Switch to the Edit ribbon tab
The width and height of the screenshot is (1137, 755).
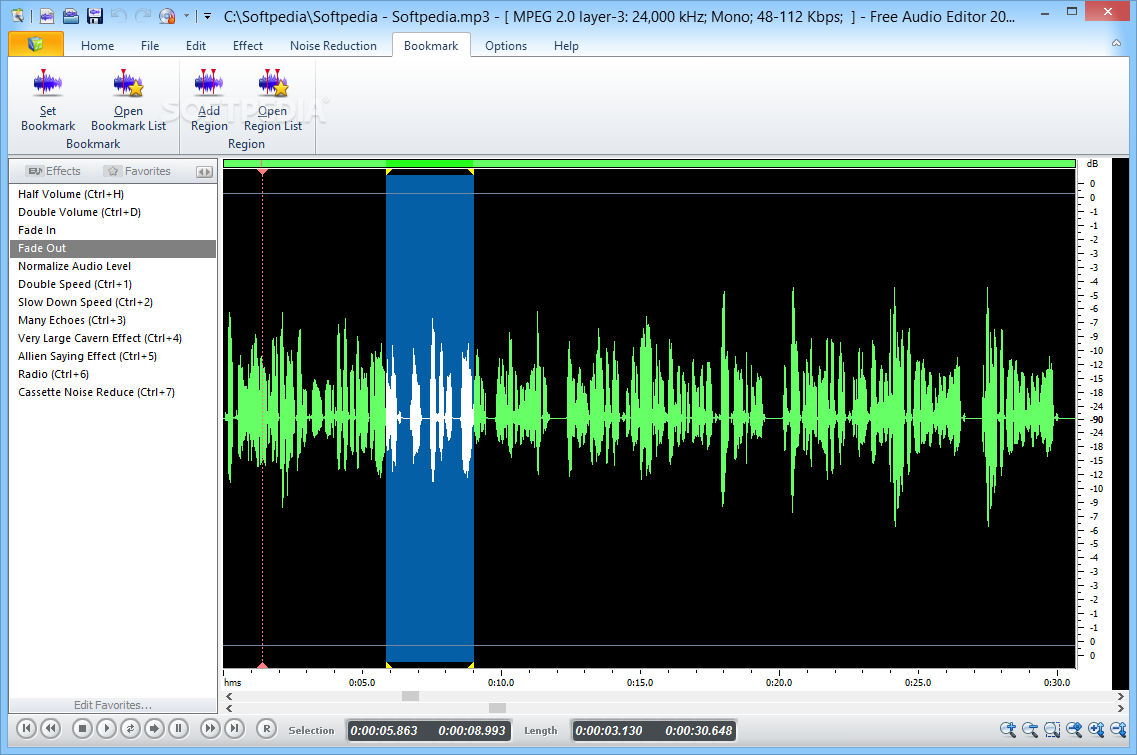tap(196, 46)
